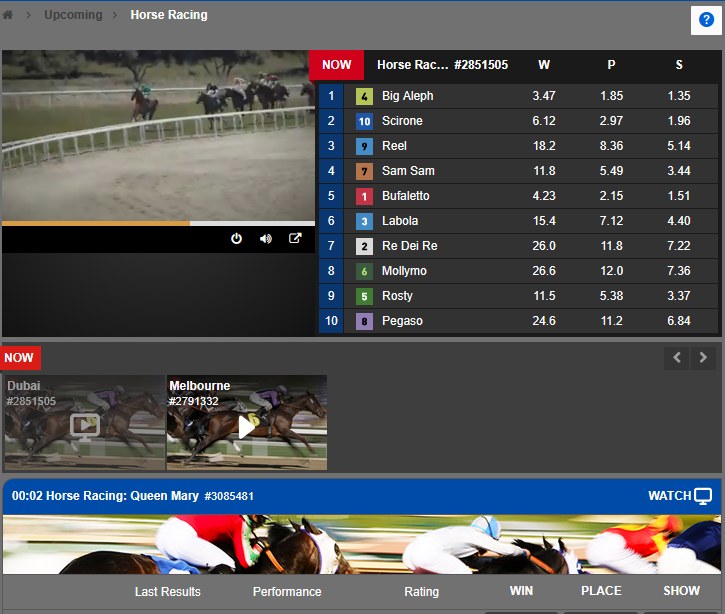
Task: Click the NOW tab above thumbnails
Action: (20, 358)
